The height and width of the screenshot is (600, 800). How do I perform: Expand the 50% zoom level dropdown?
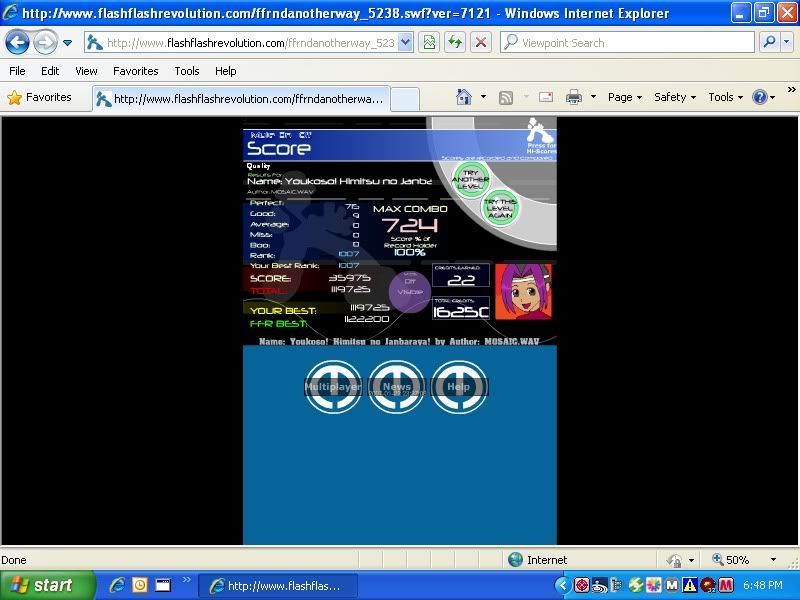772,560
